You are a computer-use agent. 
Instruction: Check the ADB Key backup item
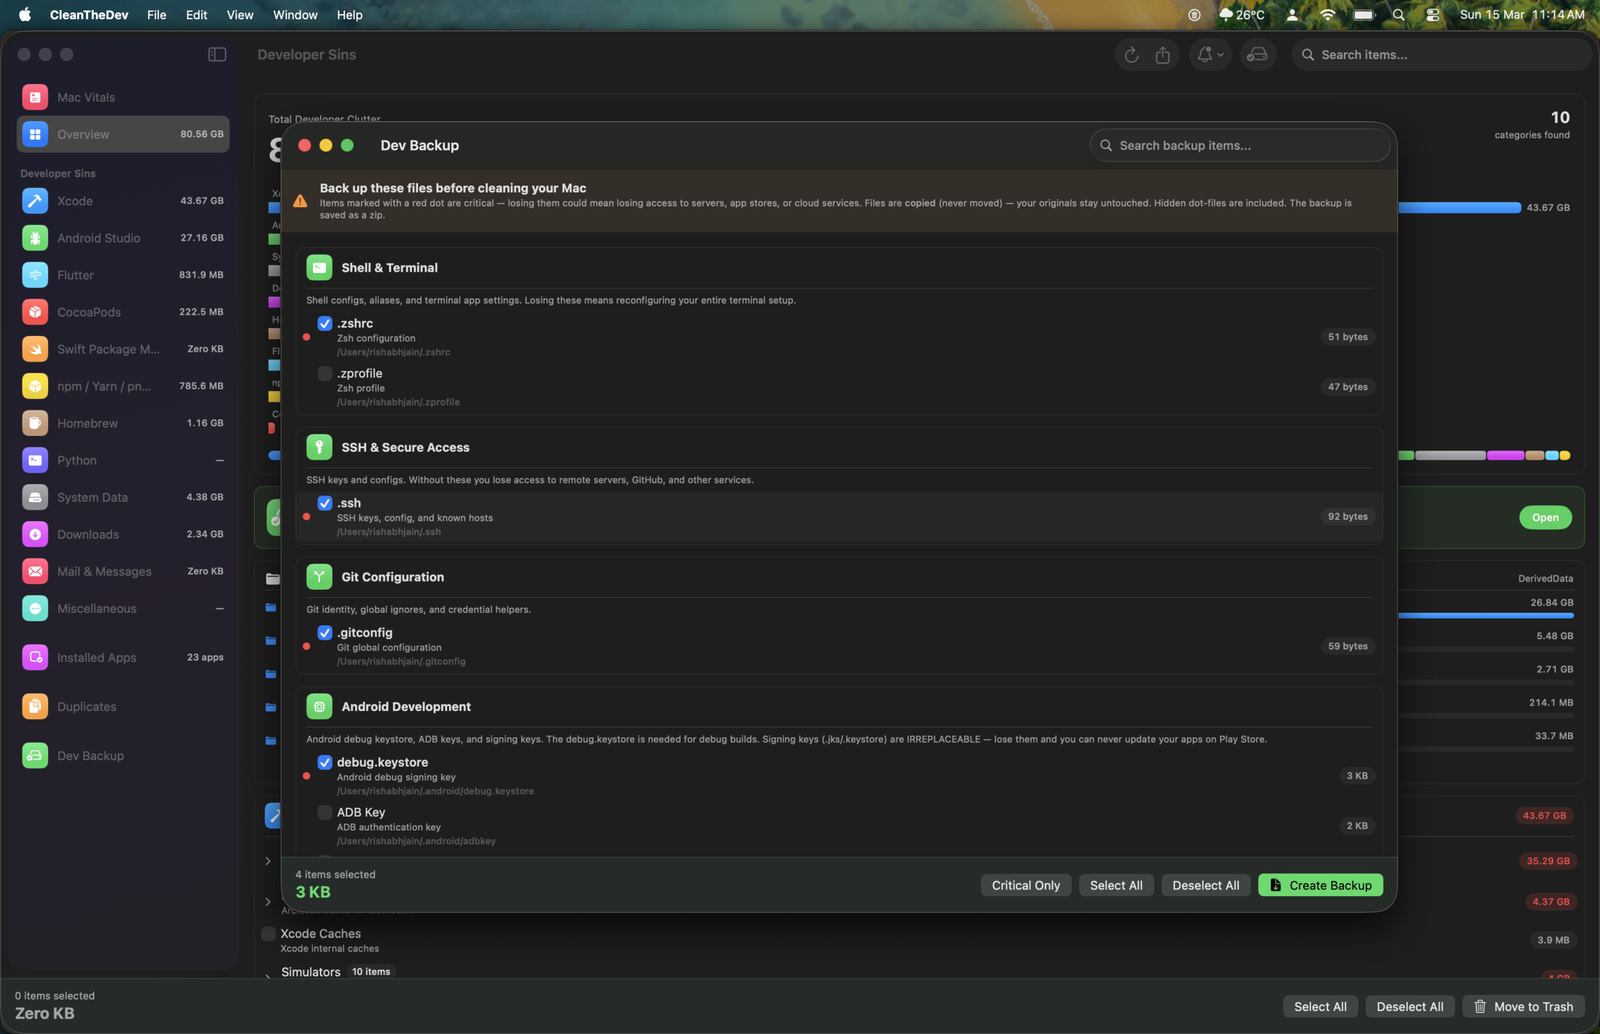point(324,812)
